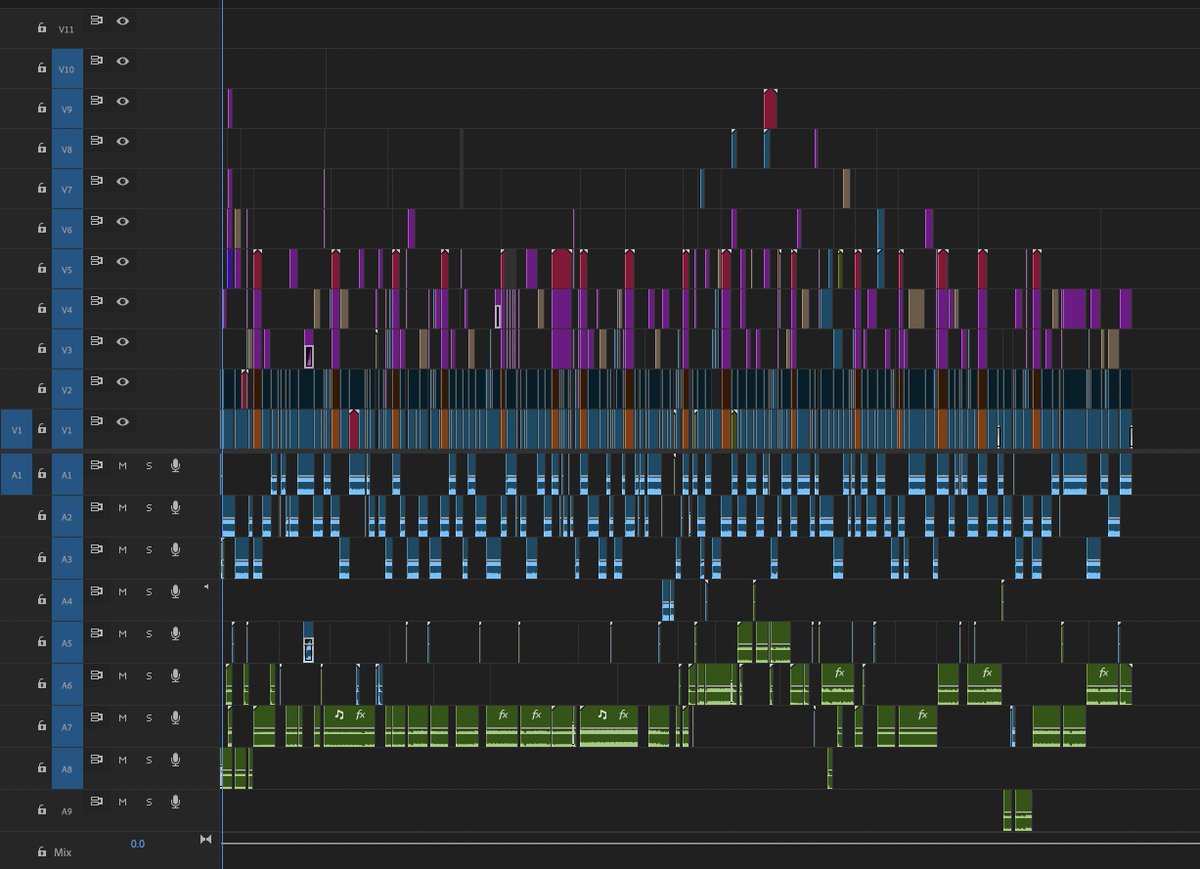Expand track A4 with its collapse arrow
1200x869 pixels.
(x=205, y=588)
